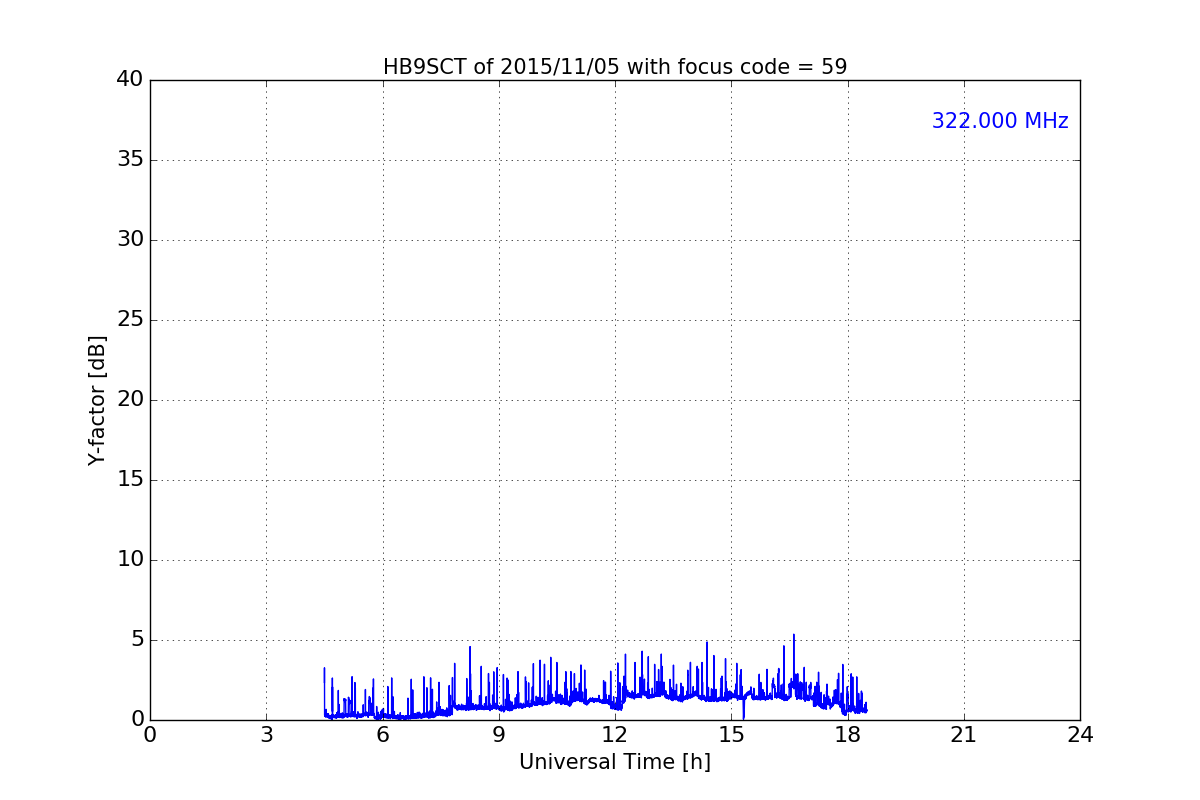Click the 'Universal Time [h]' axis label

[615, 762]
